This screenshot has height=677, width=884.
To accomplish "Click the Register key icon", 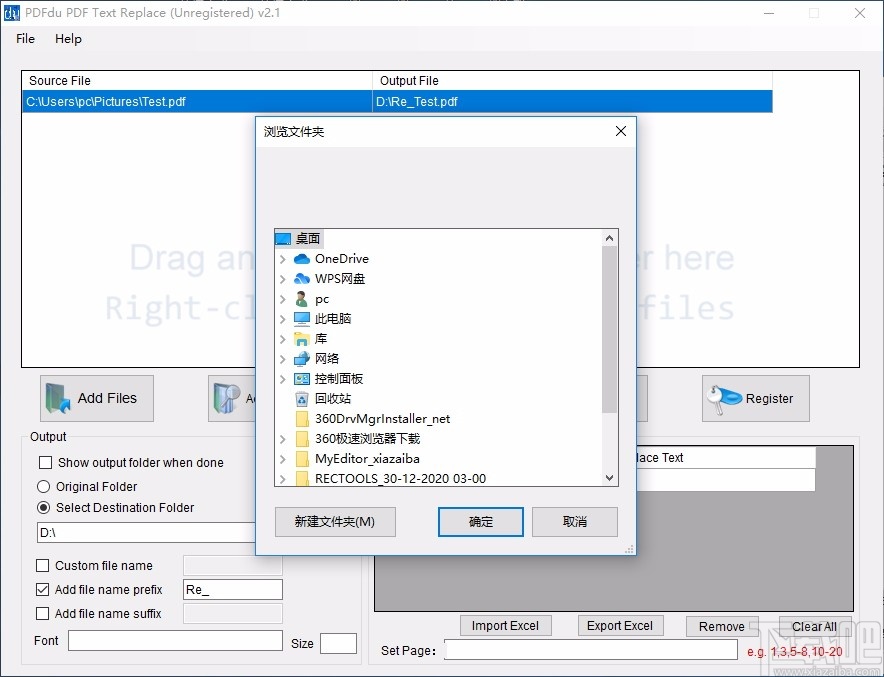I will [x=725, y=397].
